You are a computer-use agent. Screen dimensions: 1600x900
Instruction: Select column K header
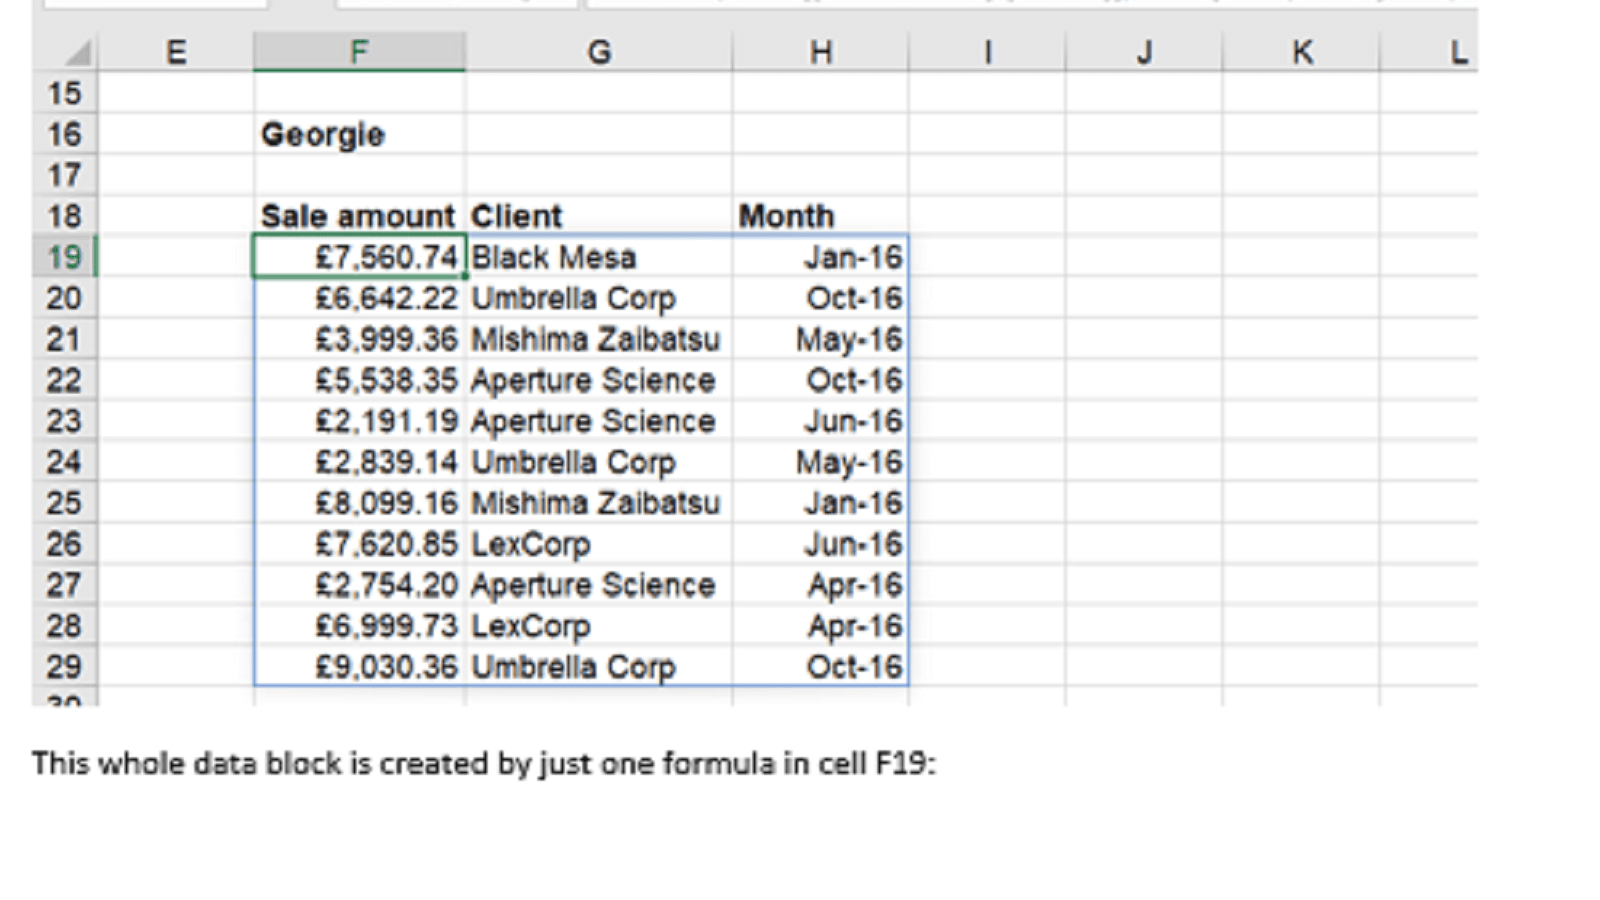point(1301,52)
